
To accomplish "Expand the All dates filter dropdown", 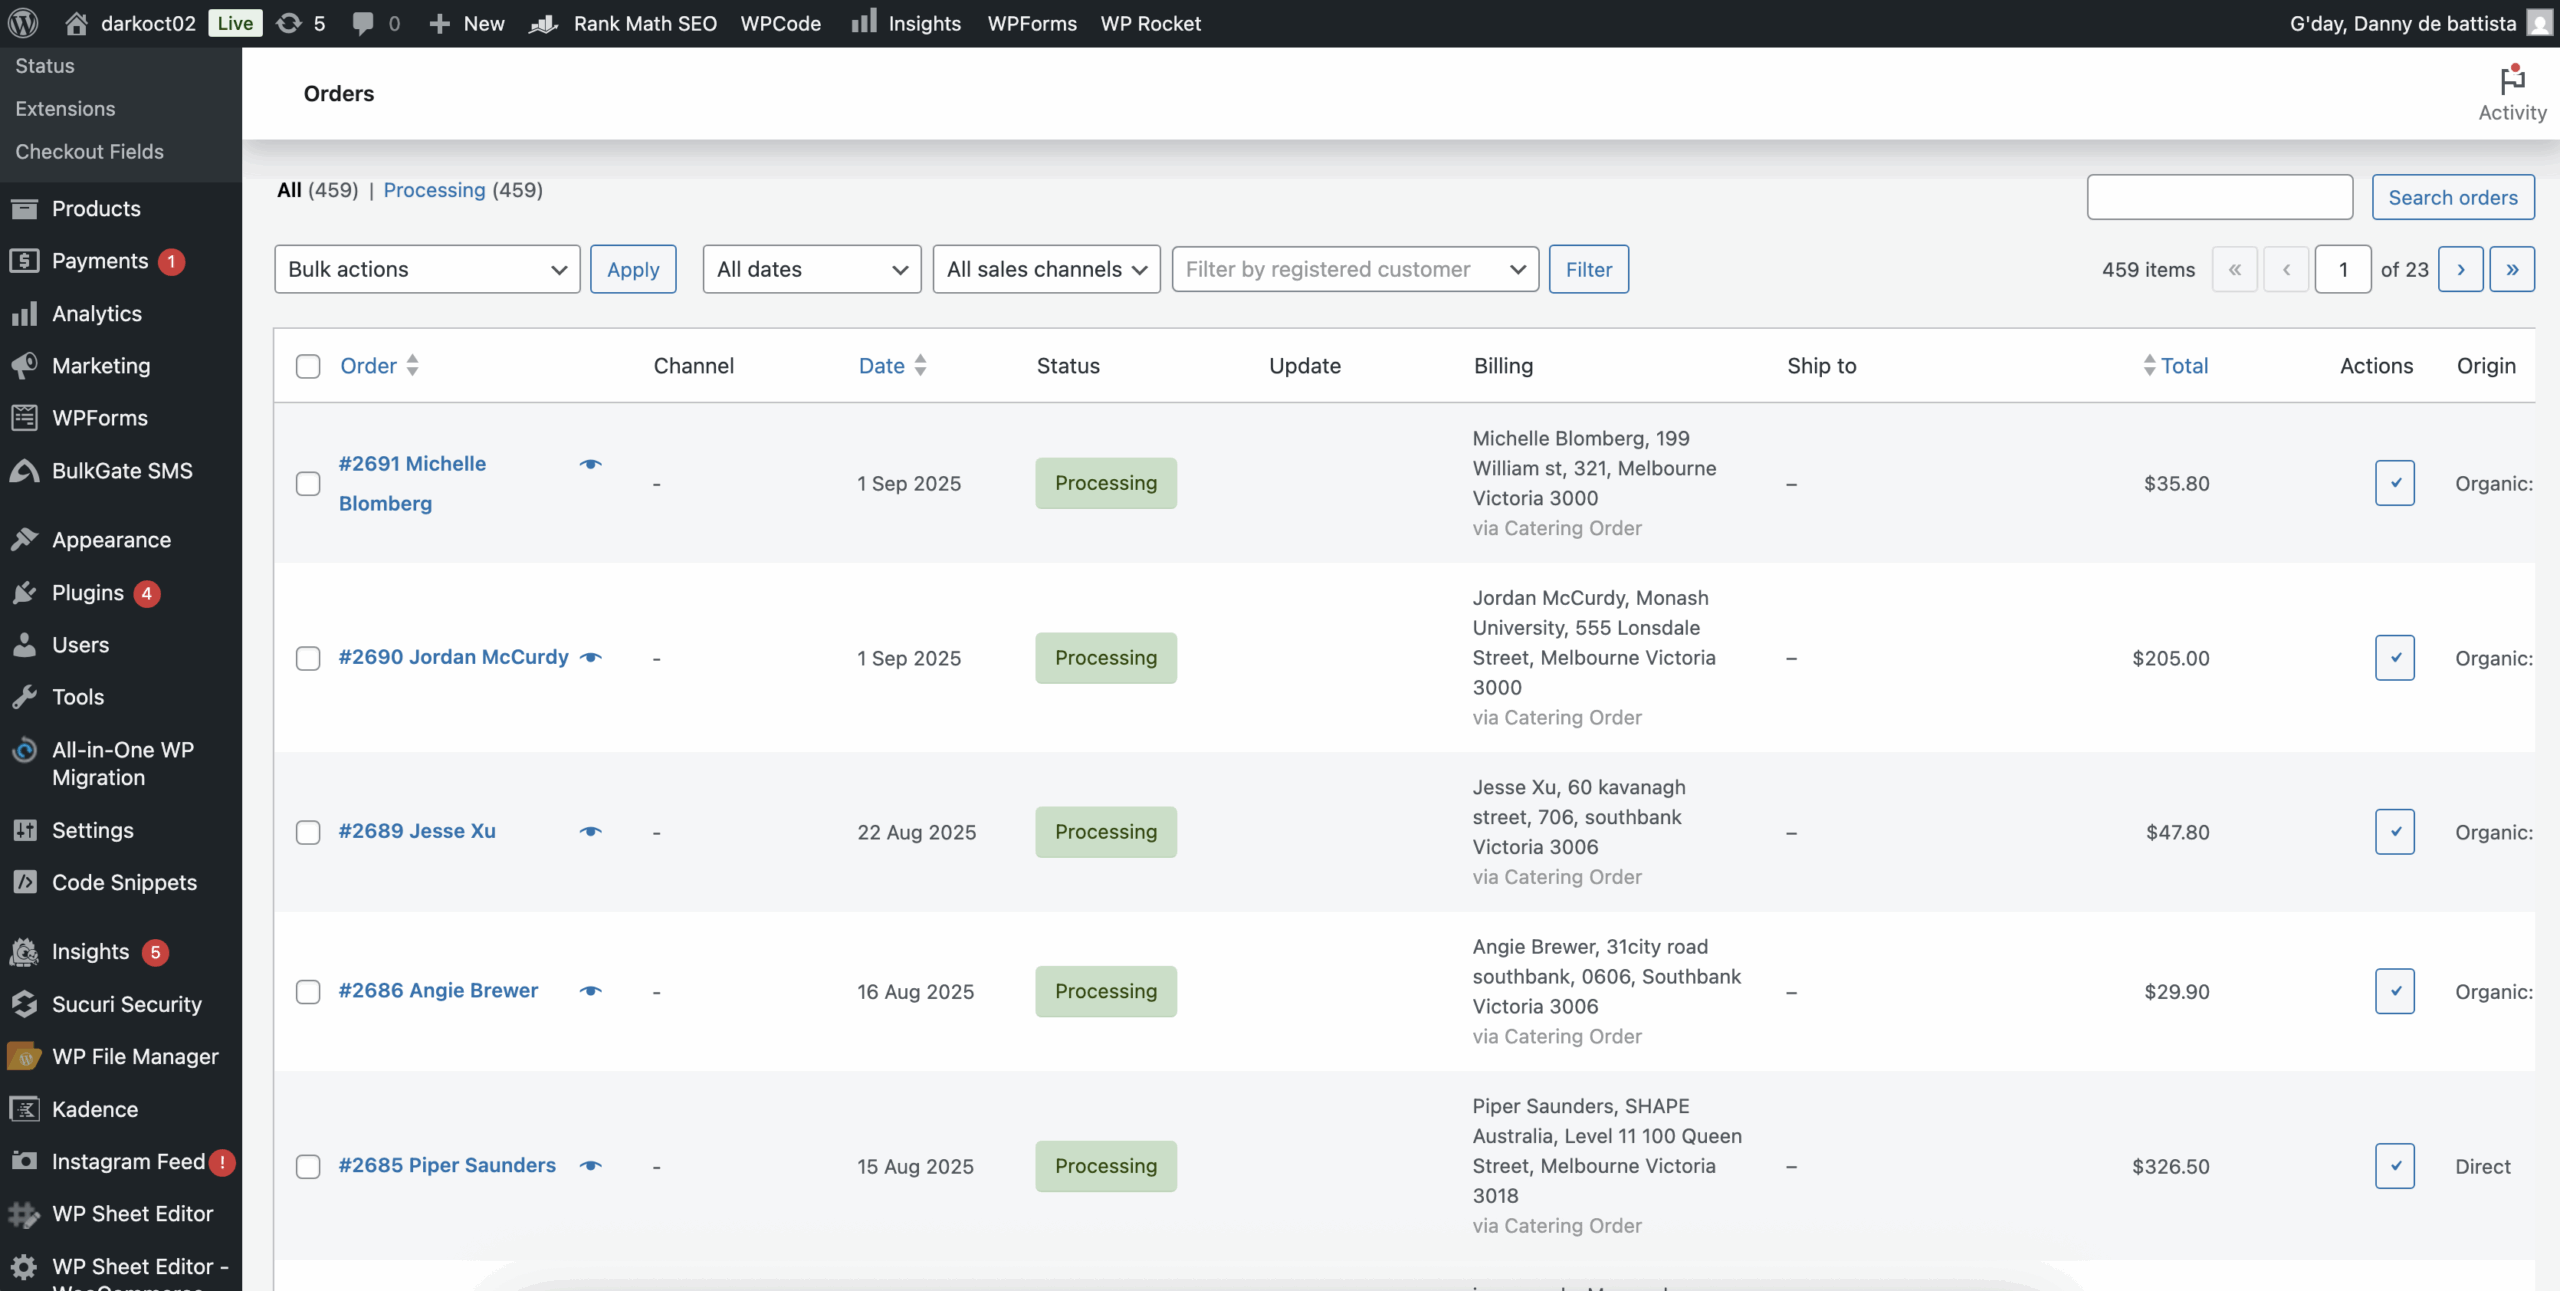I will pyautogui.click(x=811, y=269).
